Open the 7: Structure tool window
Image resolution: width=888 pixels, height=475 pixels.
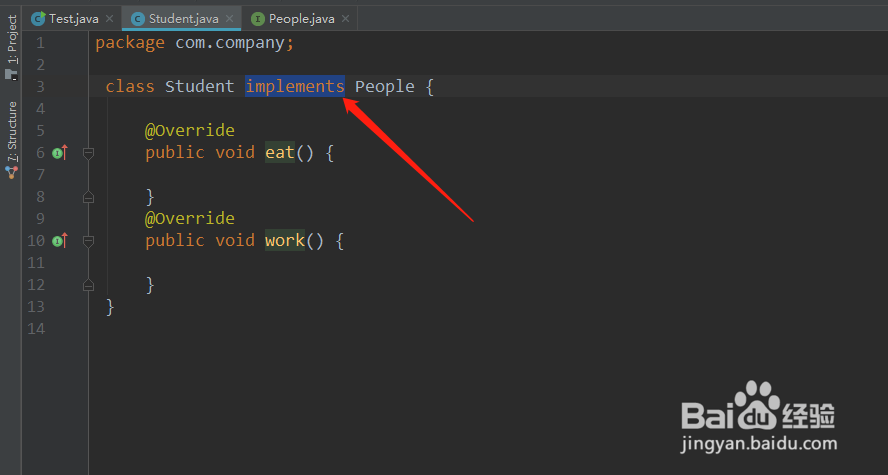tap(11, 140)
